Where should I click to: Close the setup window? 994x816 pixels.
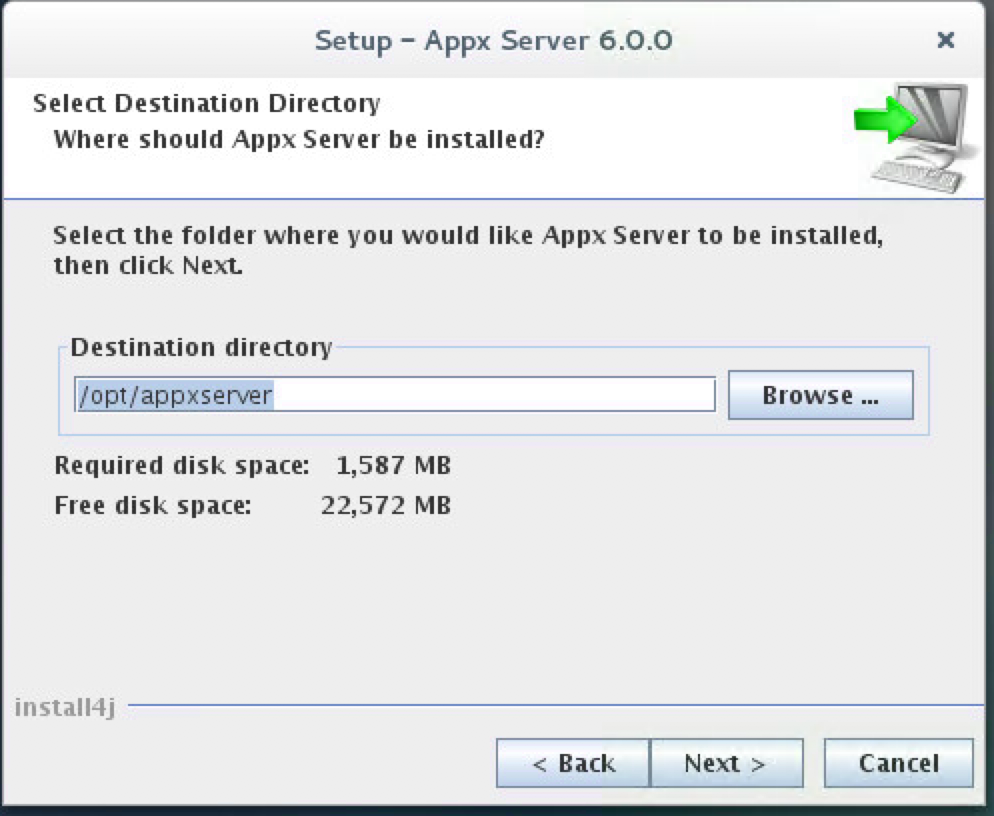945,41
